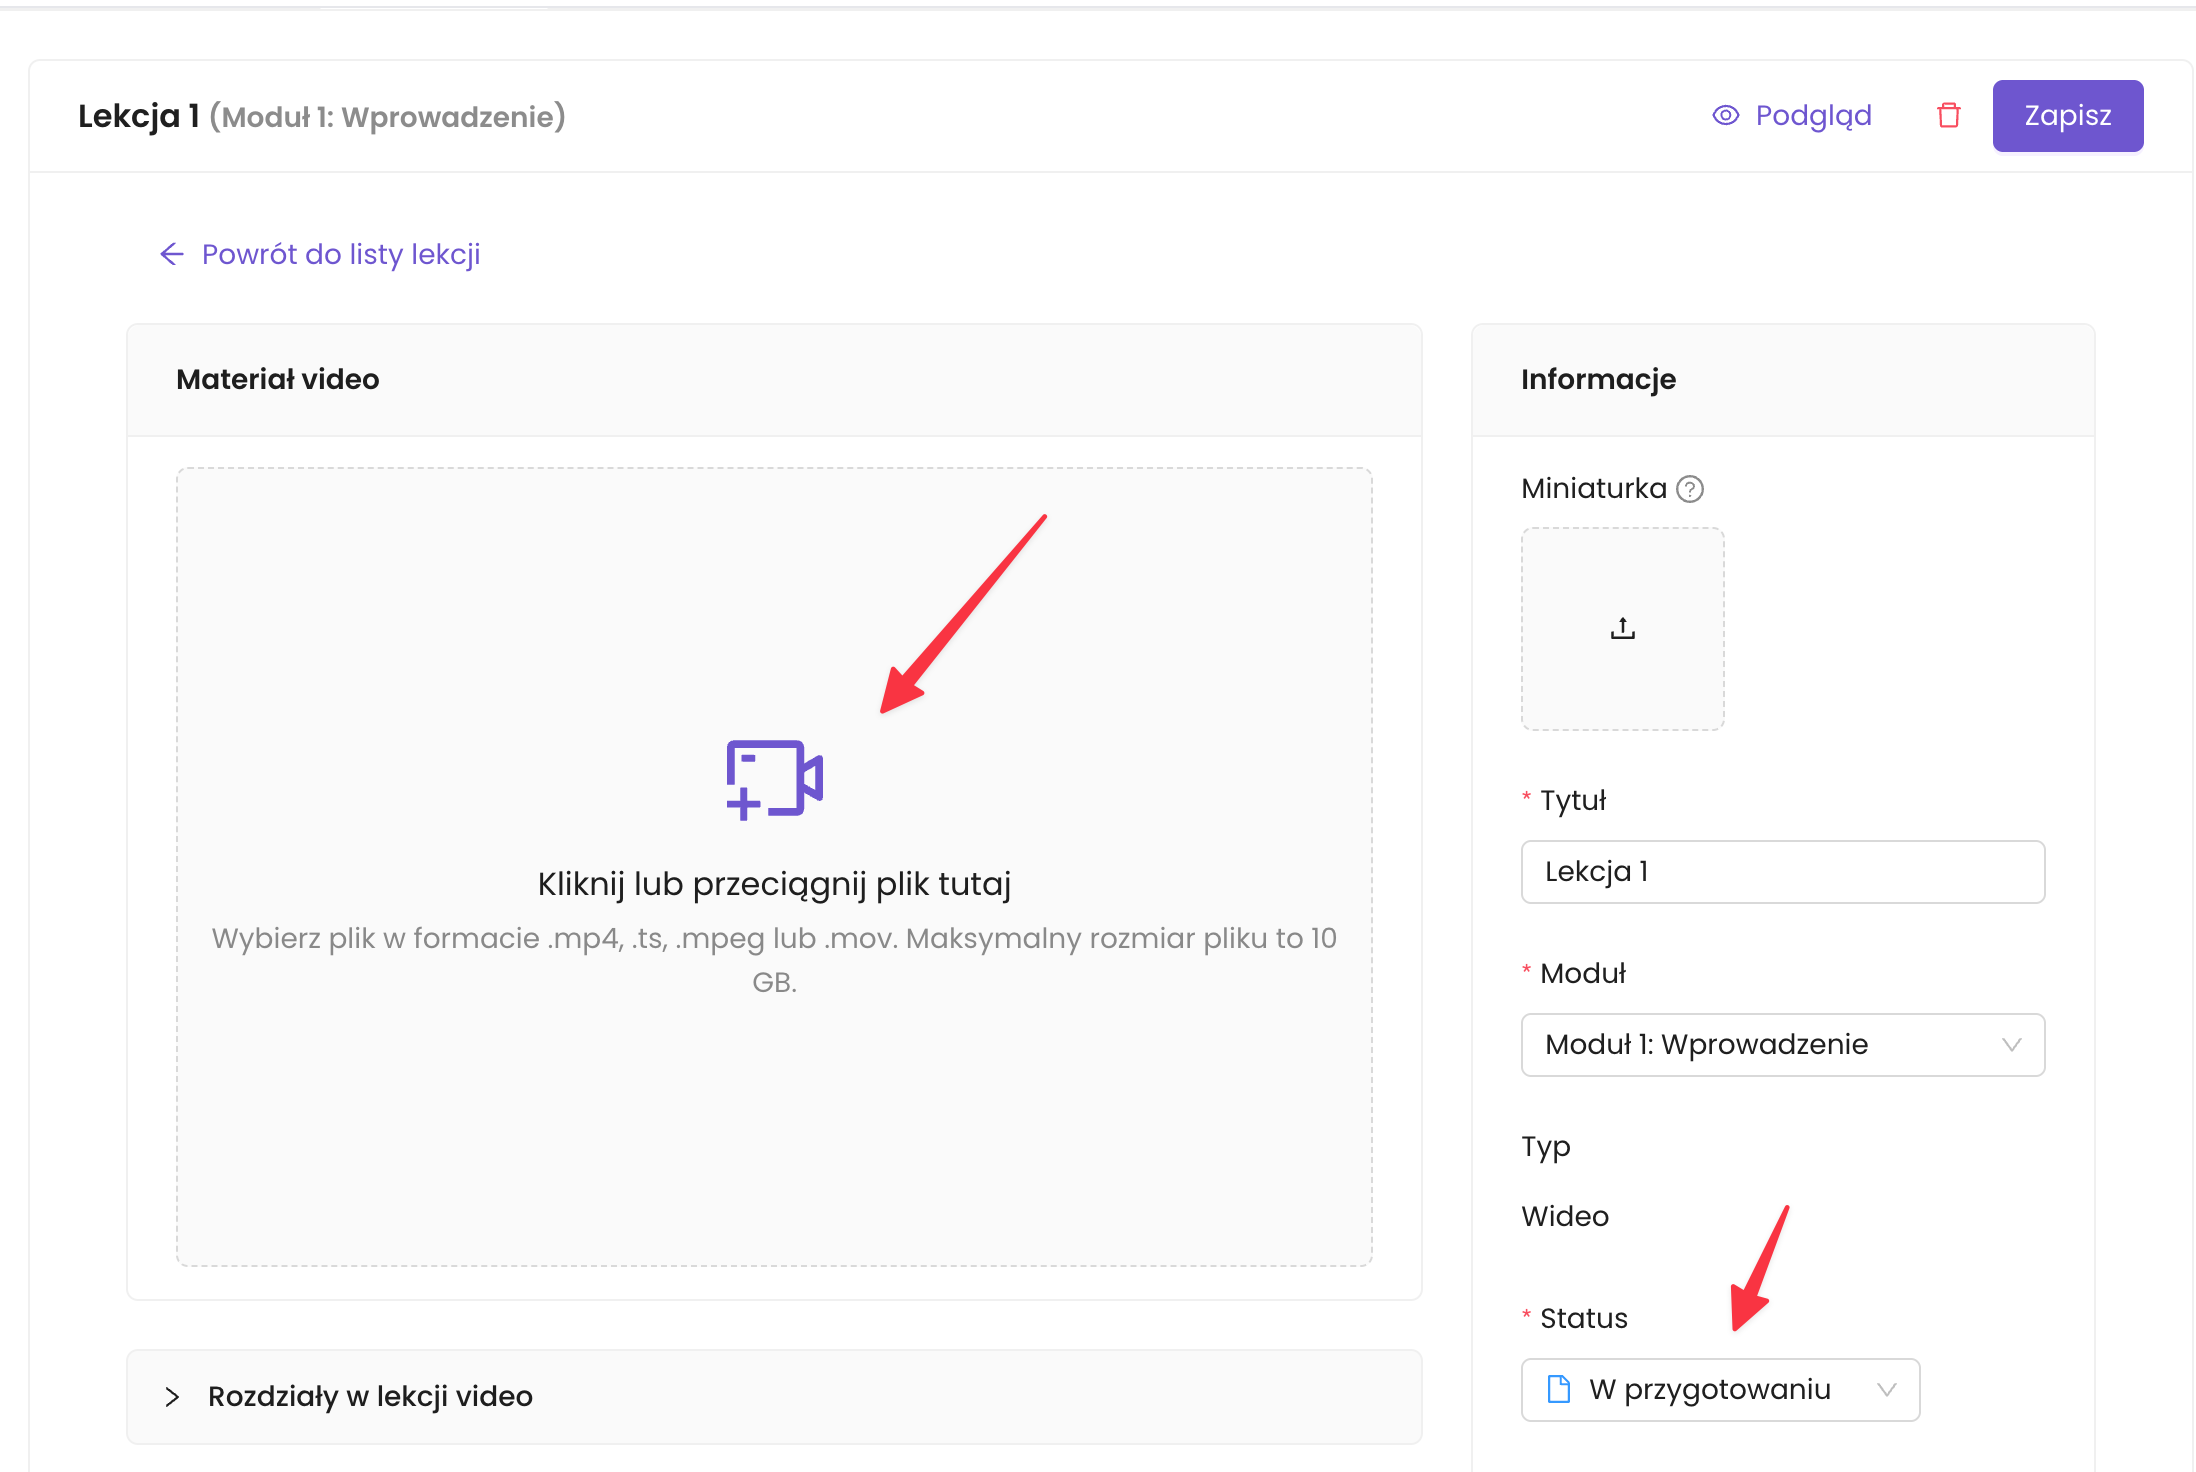Click the Materiał video panel header
Image resolution: width=2196 pixels, height=1472 pixels.
tap(278, 380)
